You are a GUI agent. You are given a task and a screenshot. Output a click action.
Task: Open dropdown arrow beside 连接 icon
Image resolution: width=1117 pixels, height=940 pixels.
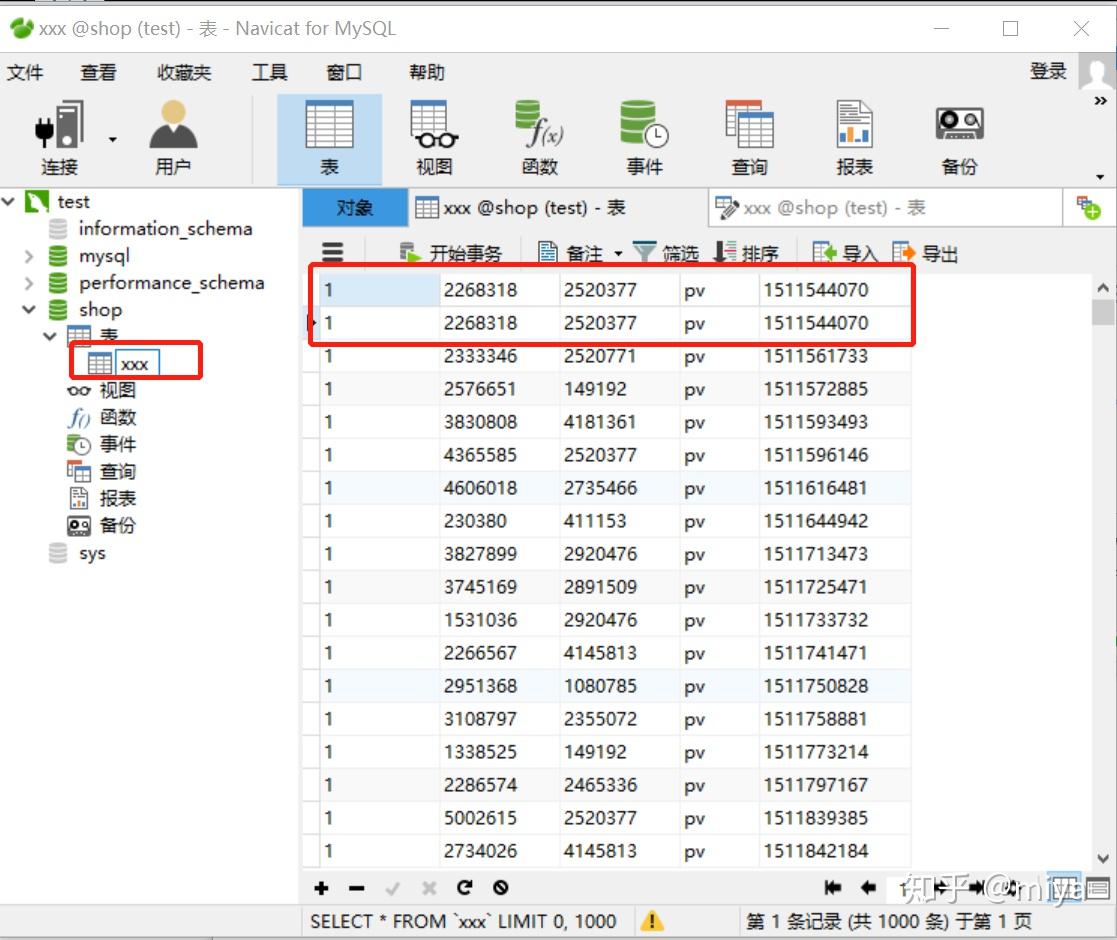point(113,140)
